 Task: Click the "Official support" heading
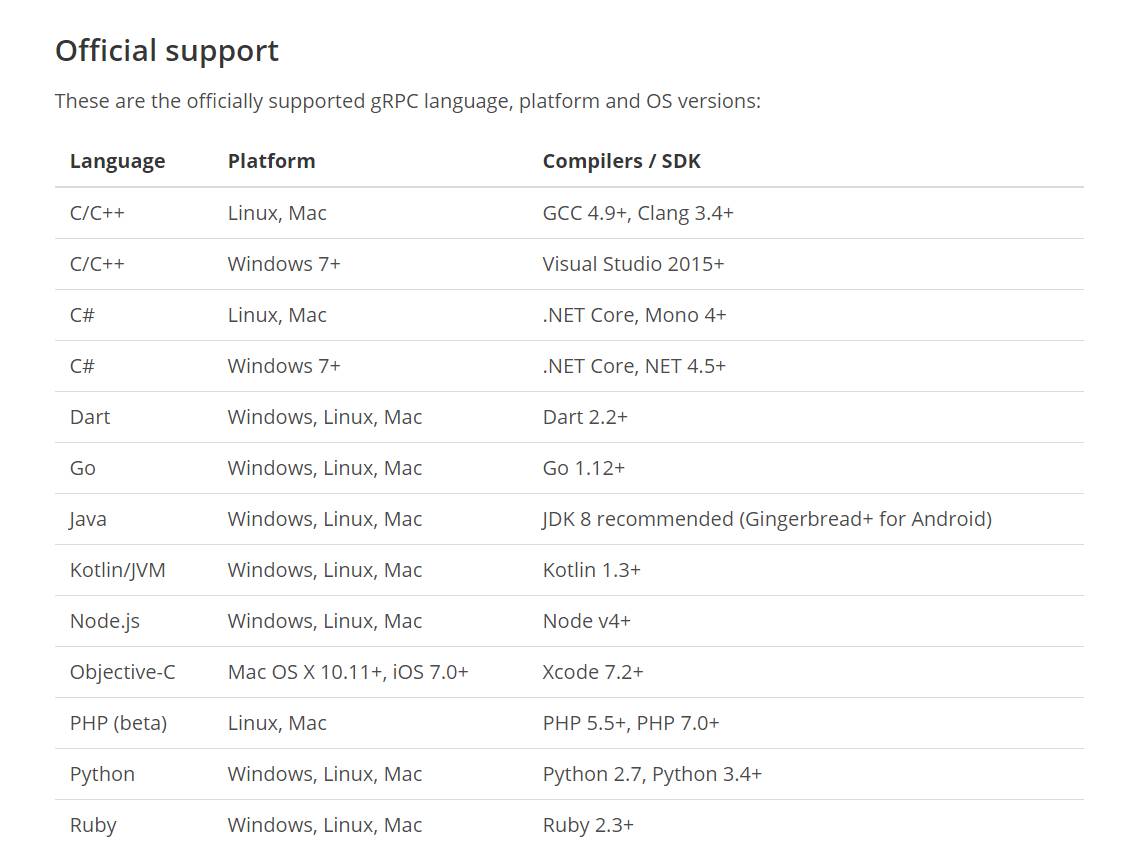click(166, 51)
